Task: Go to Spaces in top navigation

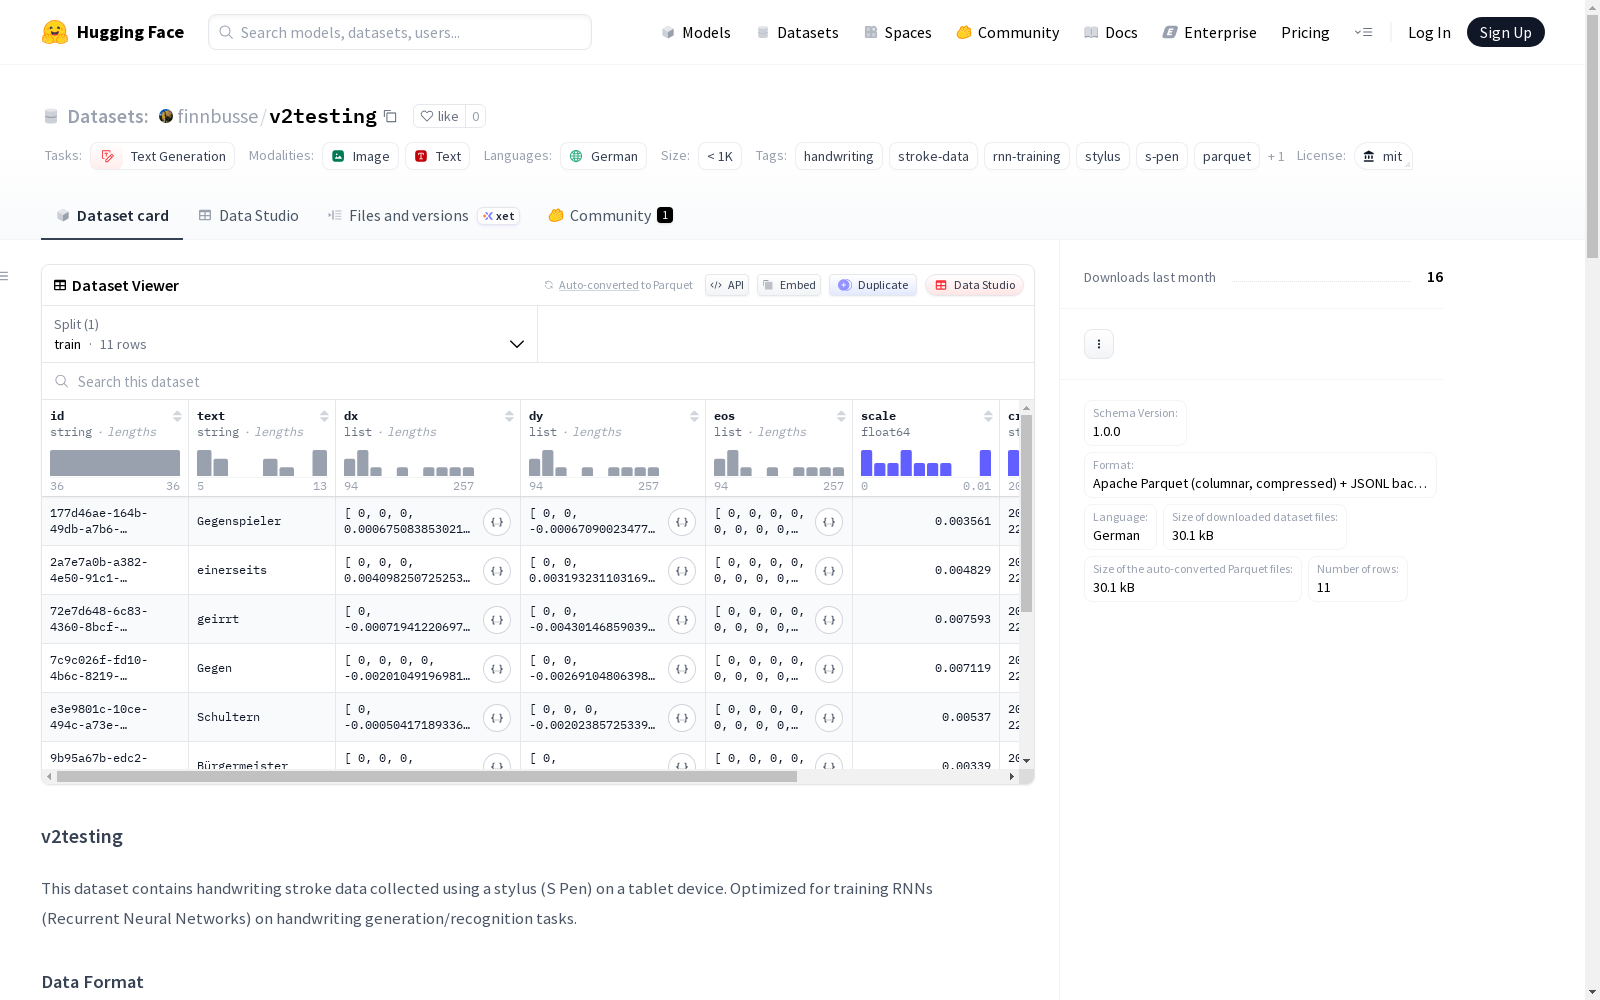Action: click(898, 33)
